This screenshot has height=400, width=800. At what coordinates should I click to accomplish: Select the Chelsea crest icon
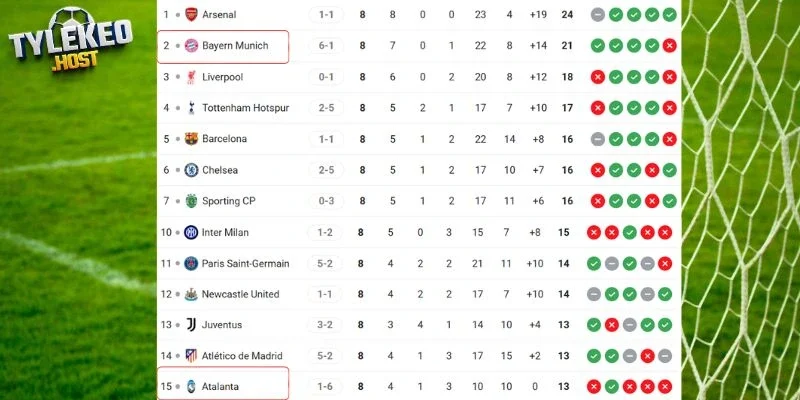(192, 170)
